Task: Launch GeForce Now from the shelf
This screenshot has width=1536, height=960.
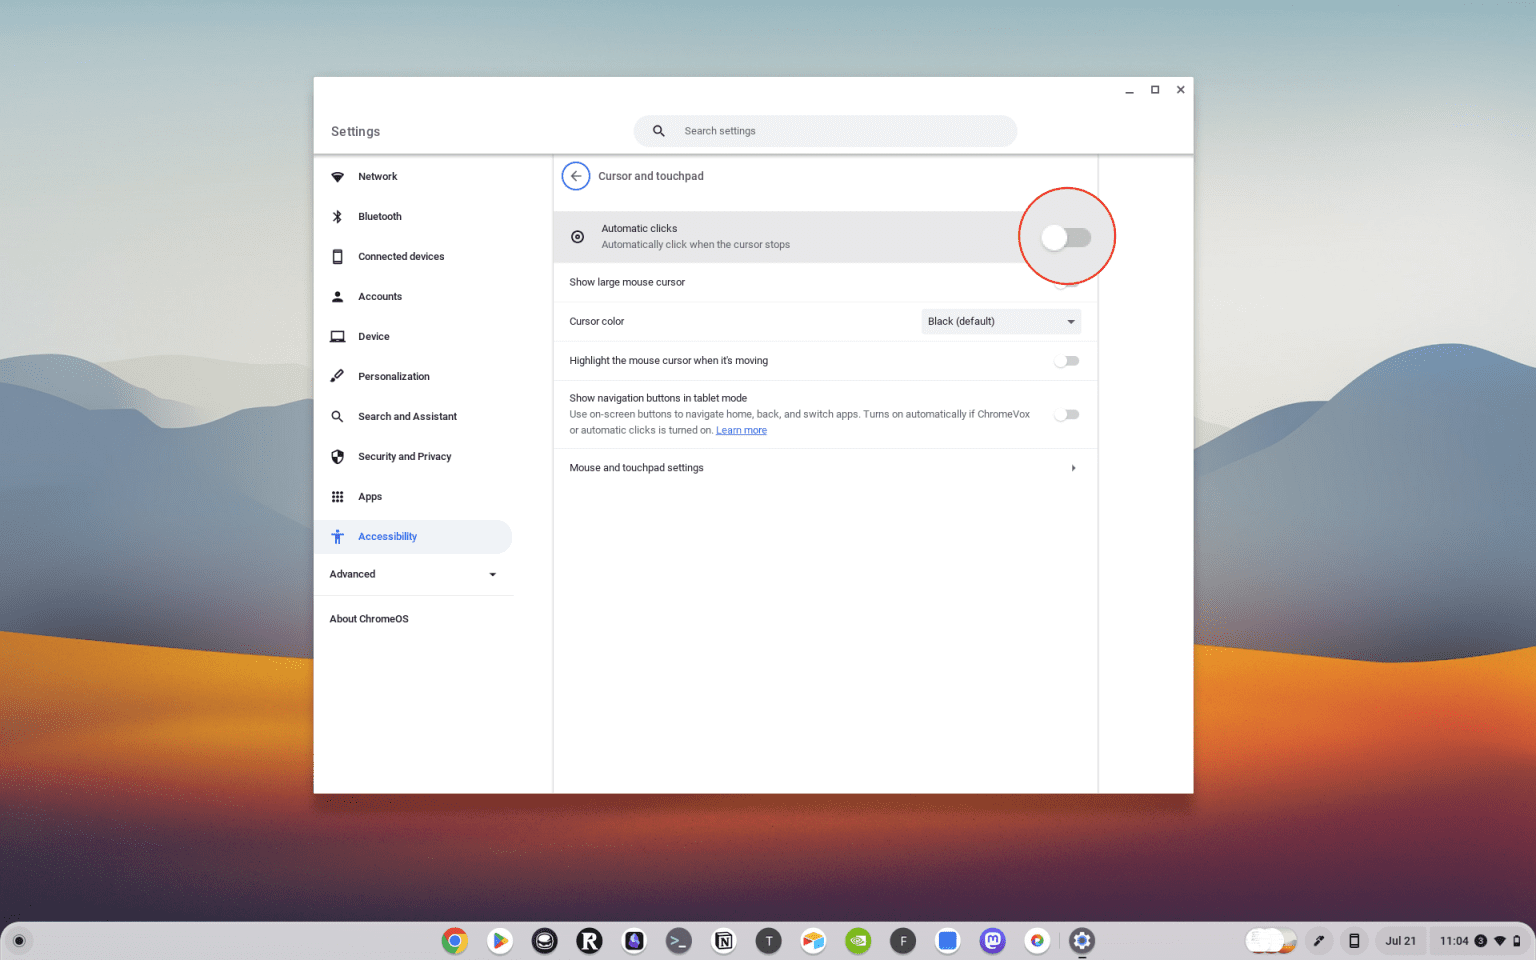Action: (x=858, y=941)
